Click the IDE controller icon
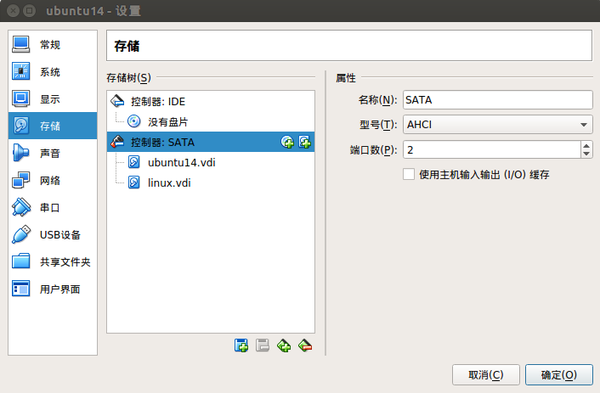Screen dimensions: 600x393 tap(117, 101)
